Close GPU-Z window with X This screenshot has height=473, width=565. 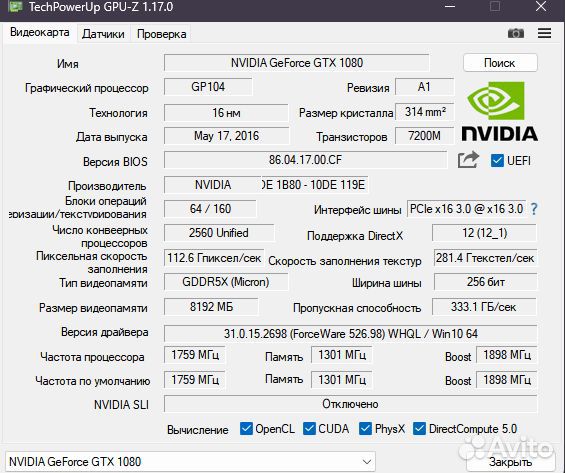pos(541,6)
